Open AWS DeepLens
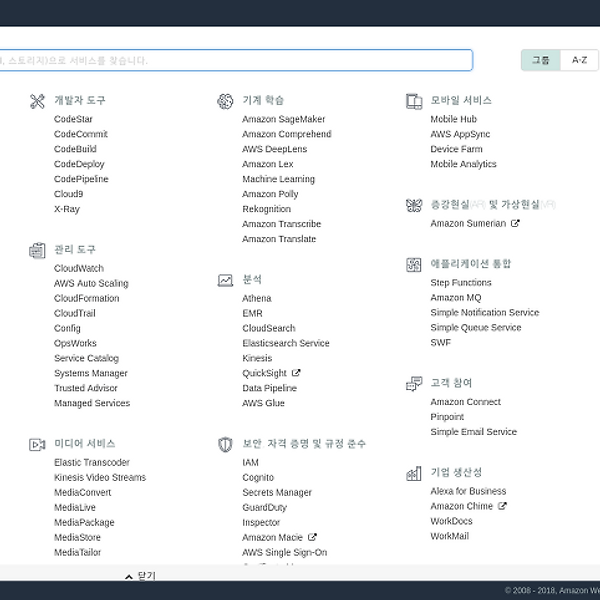The image size is (600, 600). pyautogui.click(x=274, y=149)
